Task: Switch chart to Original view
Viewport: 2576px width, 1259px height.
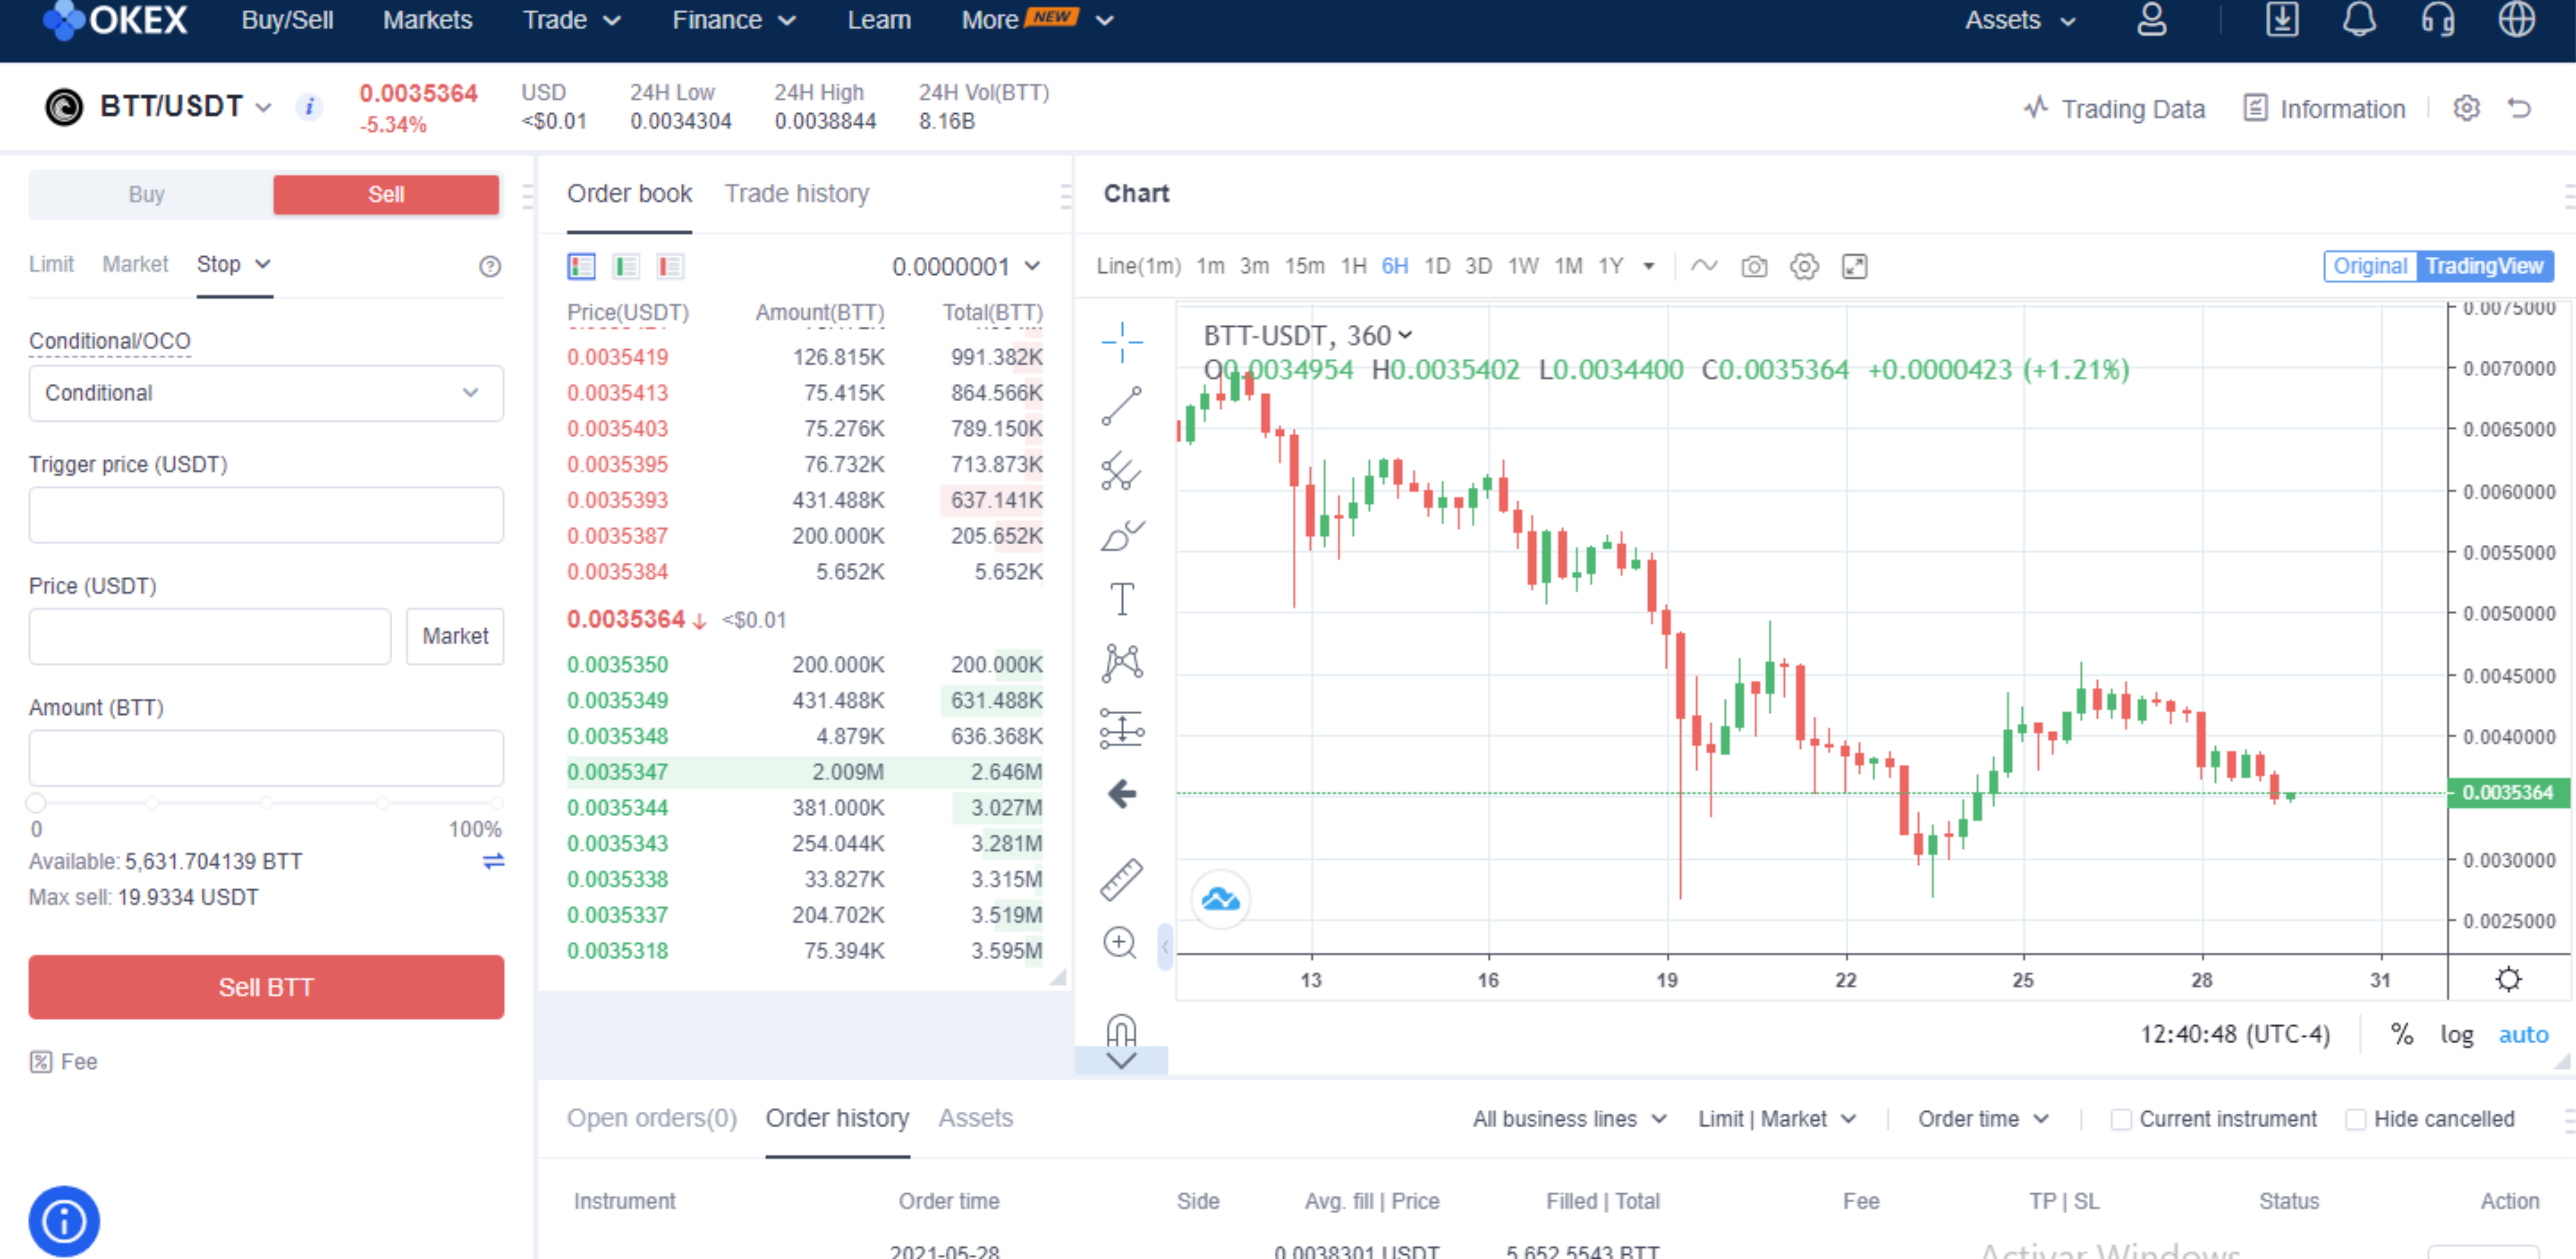Action: 2369,266
